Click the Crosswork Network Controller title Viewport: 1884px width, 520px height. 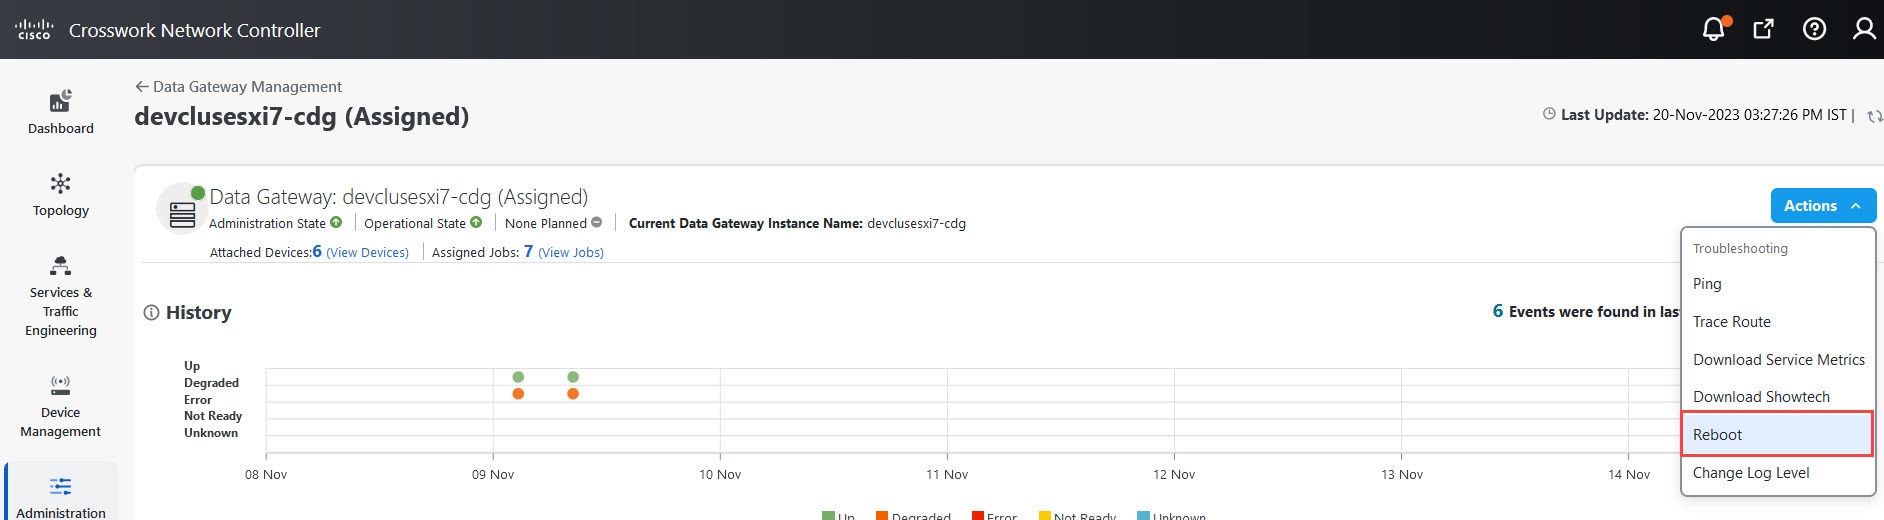(195, 30)
